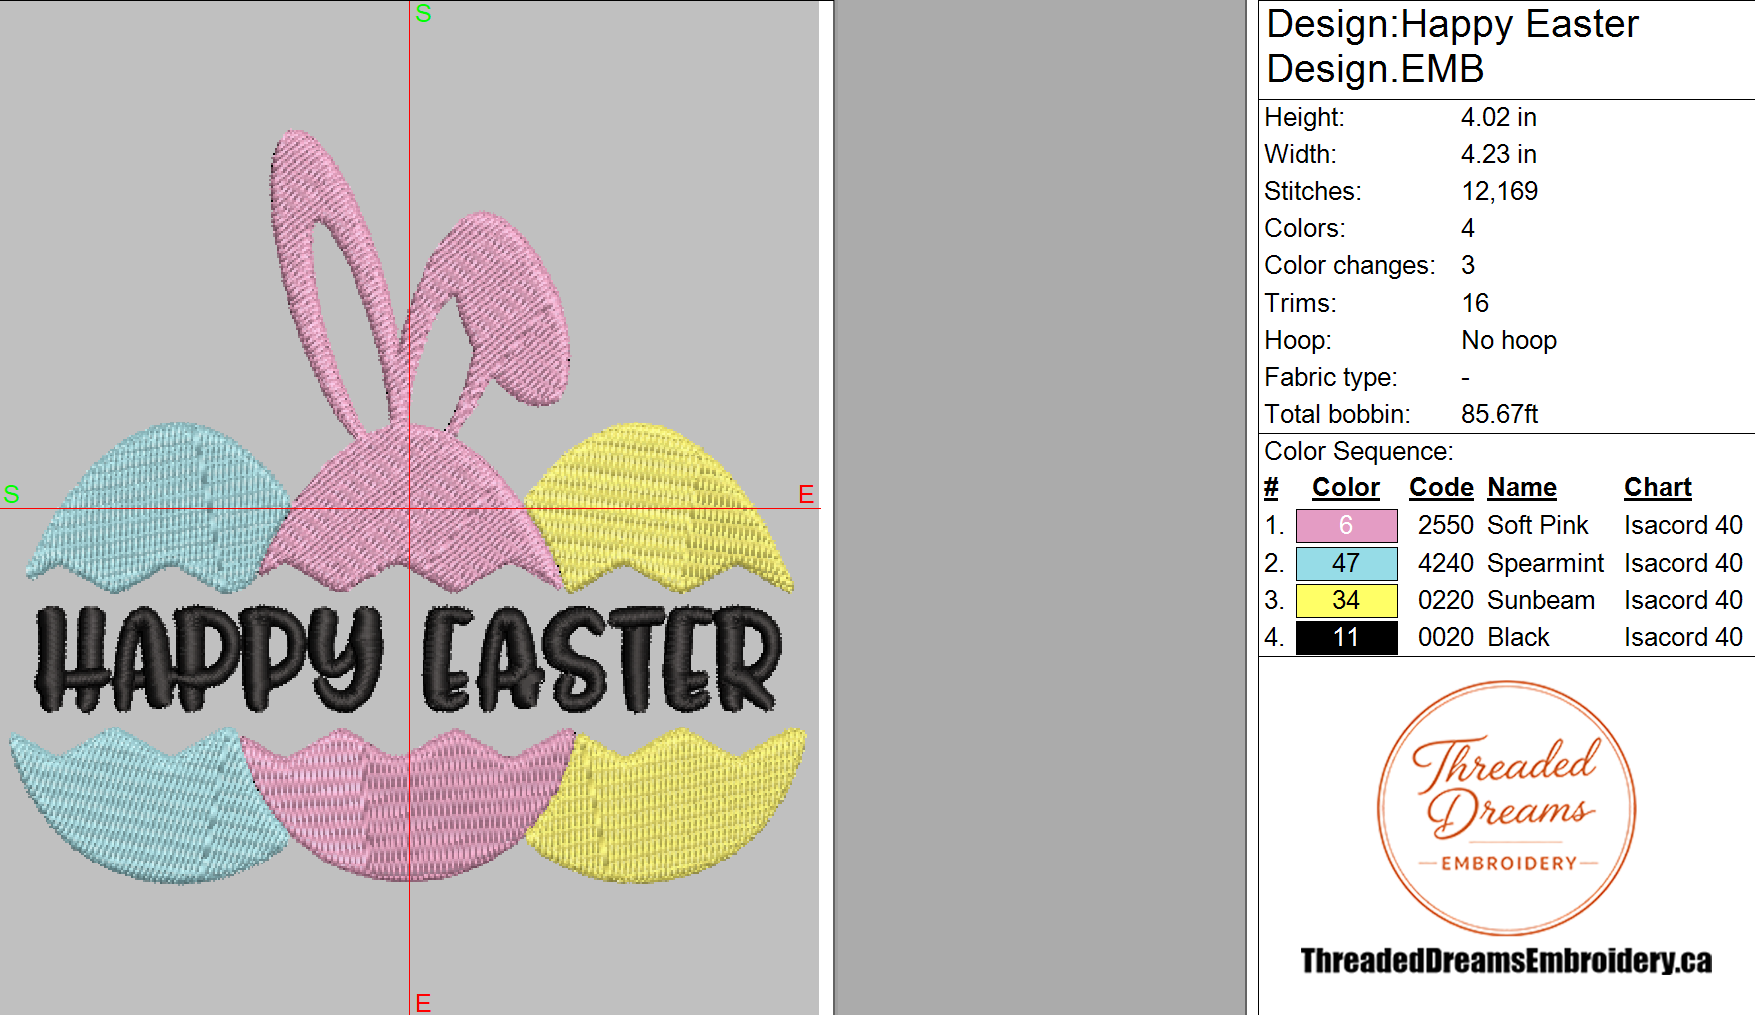Select the Trims value 16
Image resolution: width=1755 pixels, height=1015 pixels.
coord(1475,303)
